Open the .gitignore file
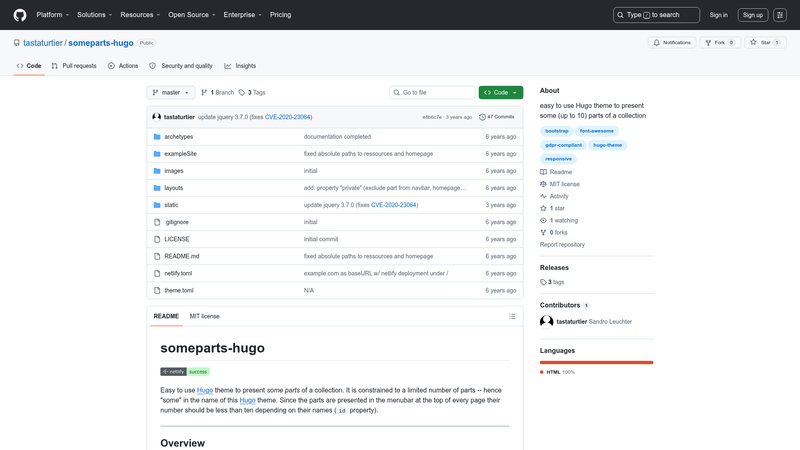Image resolution: width=800 pixels, height=450 pixels. click(x=176, y=222)
